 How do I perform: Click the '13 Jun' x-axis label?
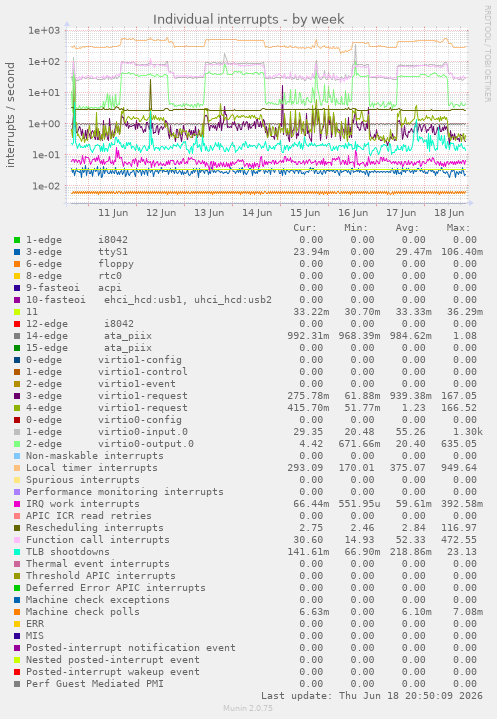(x=209, y=213)
